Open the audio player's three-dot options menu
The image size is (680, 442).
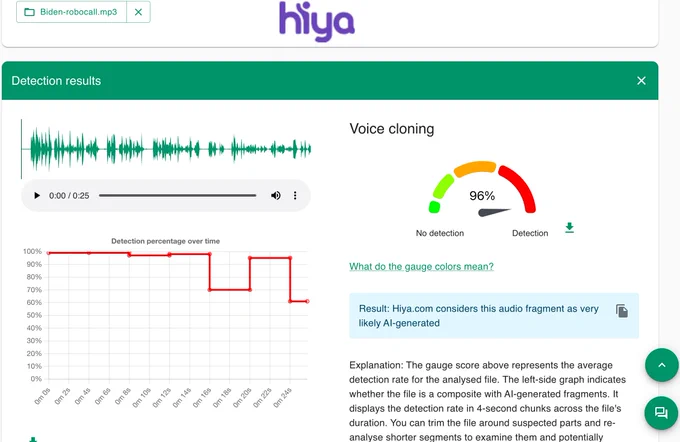point(295,196)
